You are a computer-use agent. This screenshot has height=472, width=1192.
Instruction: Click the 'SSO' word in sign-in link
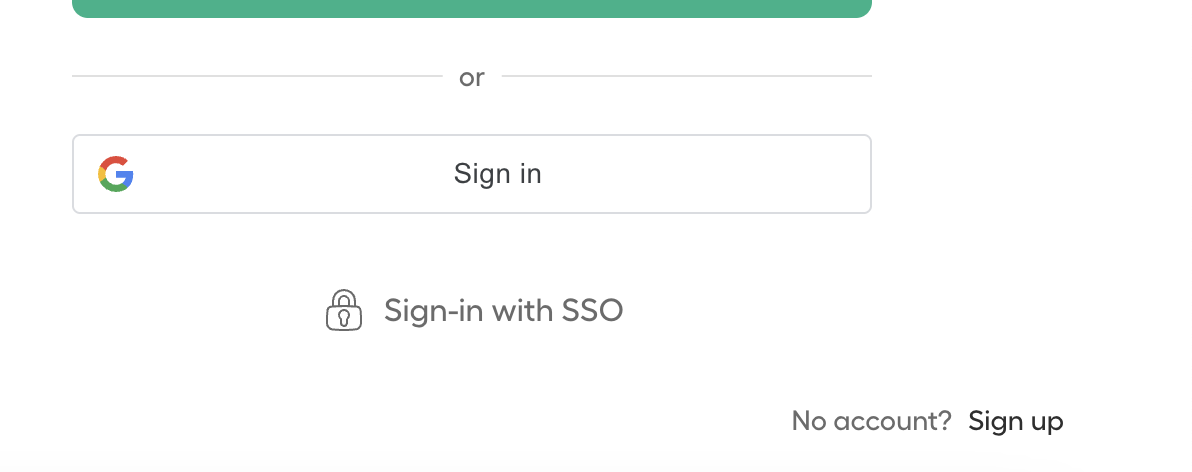592,310
